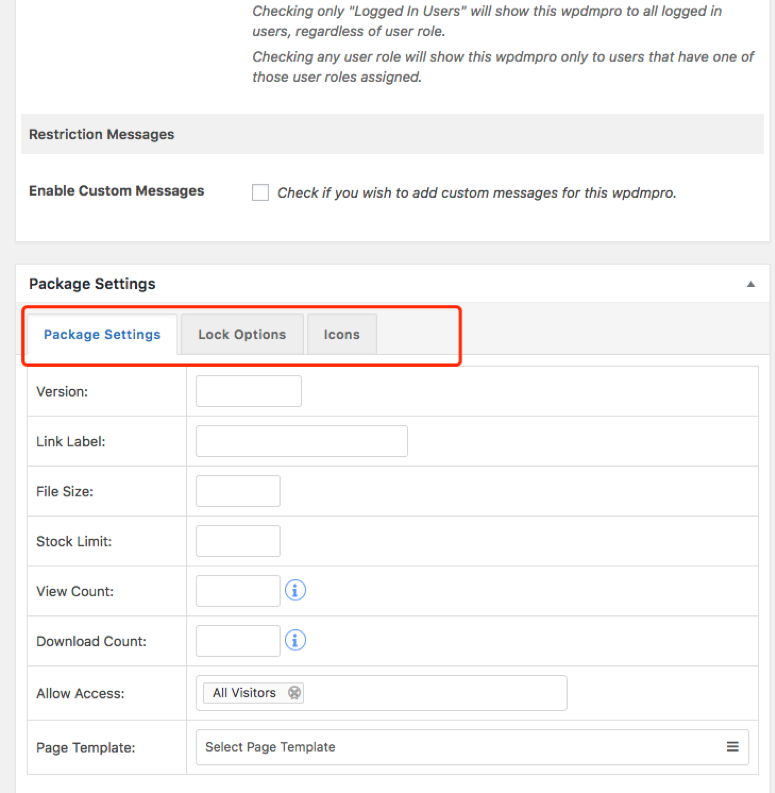The width and height of the screenshot is (775, 793).
Task: Click the View Count info icon
Action: [295, 590]
